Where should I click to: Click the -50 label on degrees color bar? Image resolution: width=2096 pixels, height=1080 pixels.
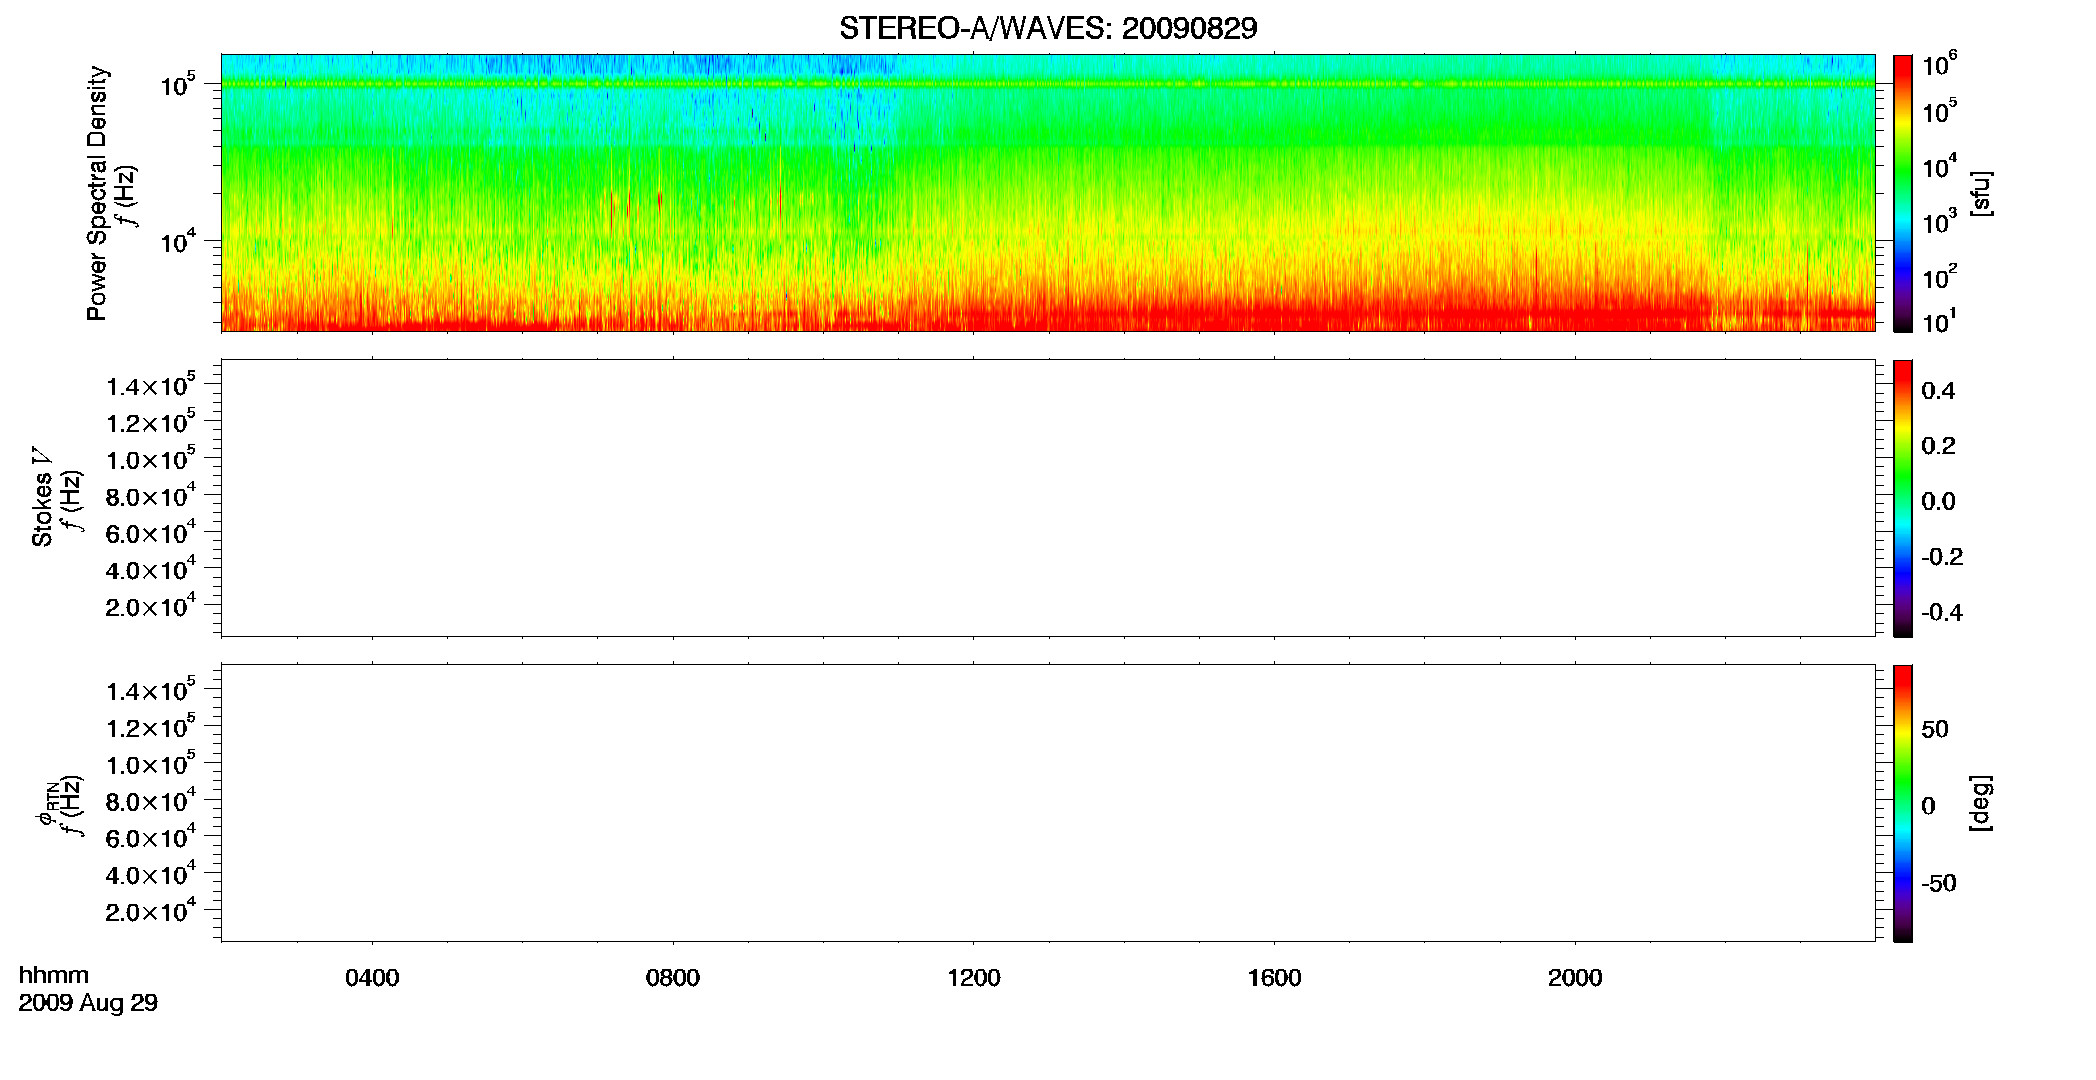(1939, 883)
